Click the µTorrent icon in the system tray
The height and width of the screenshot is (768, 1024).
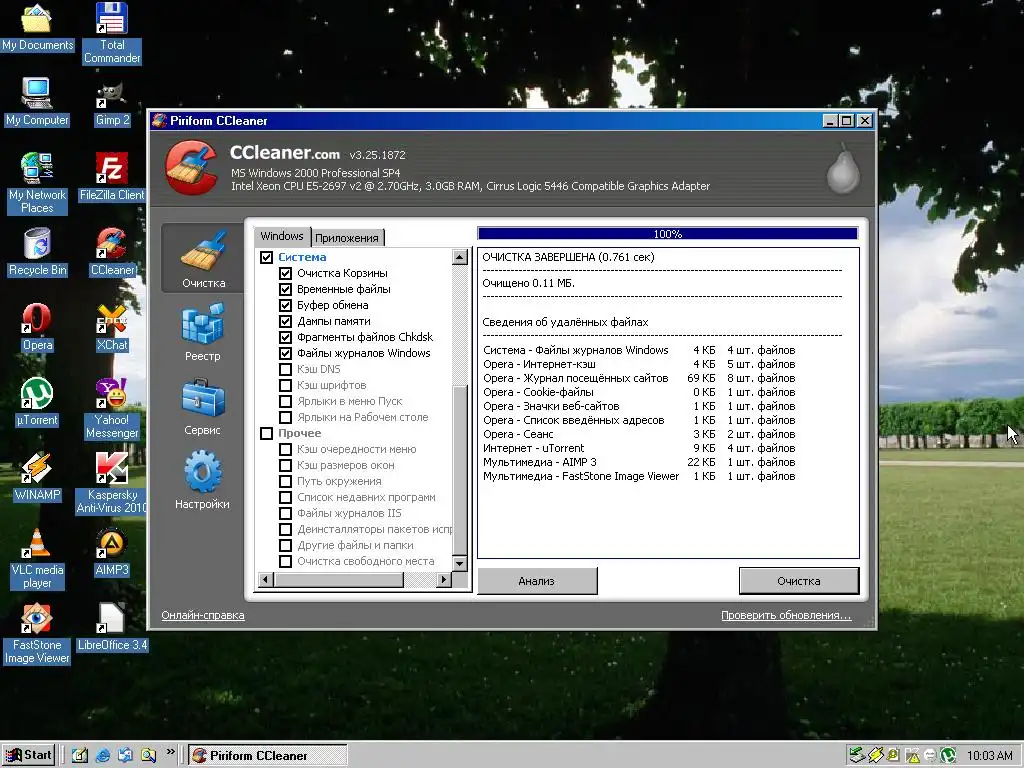tap(948, 756)
